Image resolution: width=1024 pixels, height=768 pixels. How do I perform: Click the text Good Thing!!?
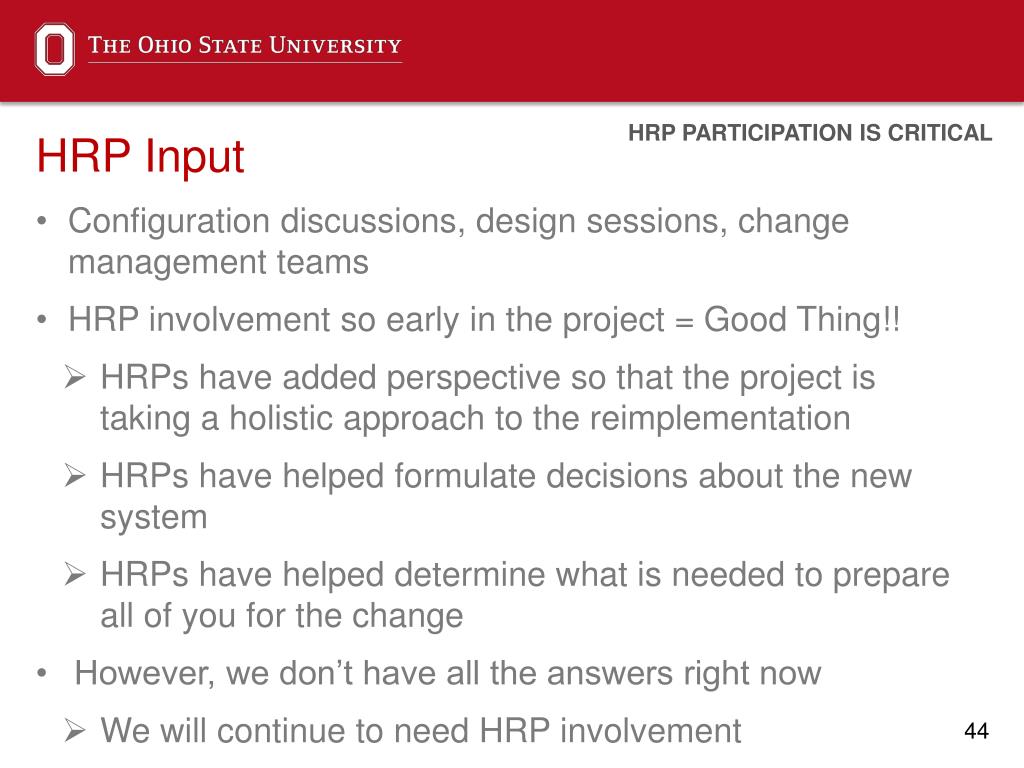(802, 320)
